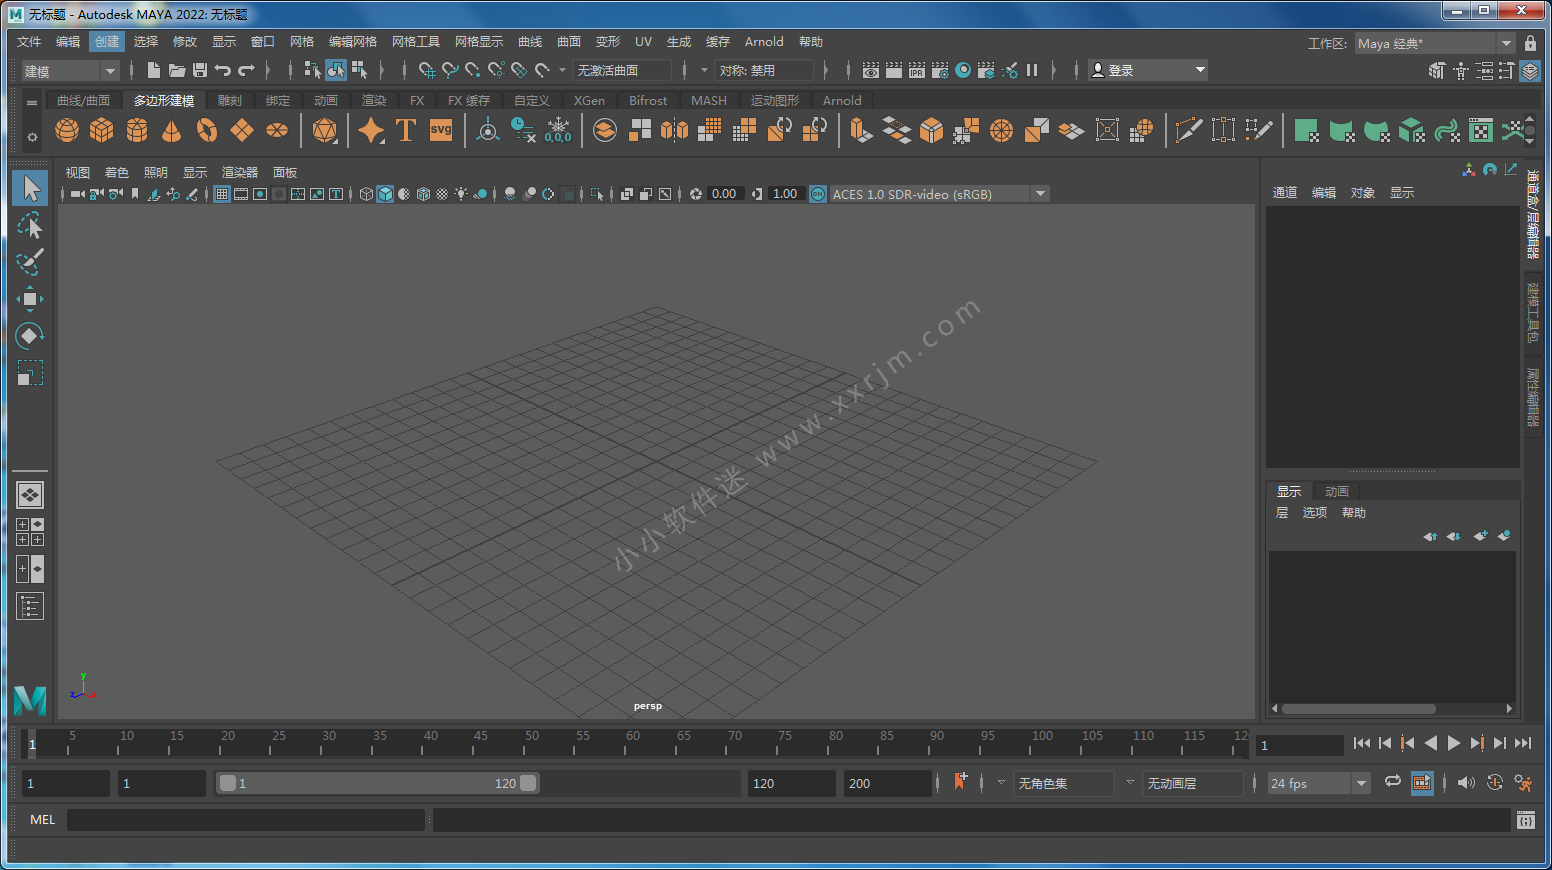The height and width of the screenshot is (870, 1552).
Task: Select the Paint selection tool
Action: [x=30, y=262]
